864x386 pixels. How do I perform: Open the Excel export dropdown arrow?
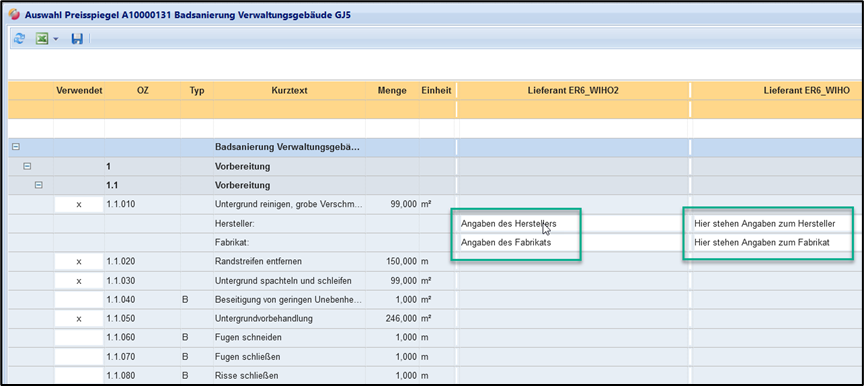tap(56, 39)
